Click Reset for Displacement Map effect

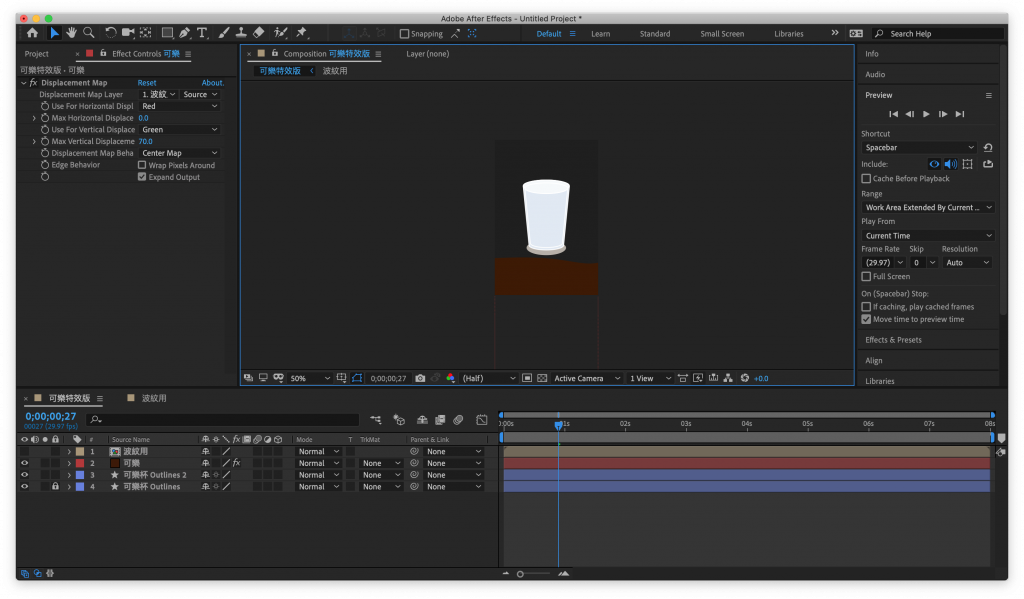(x=147, y=83)
